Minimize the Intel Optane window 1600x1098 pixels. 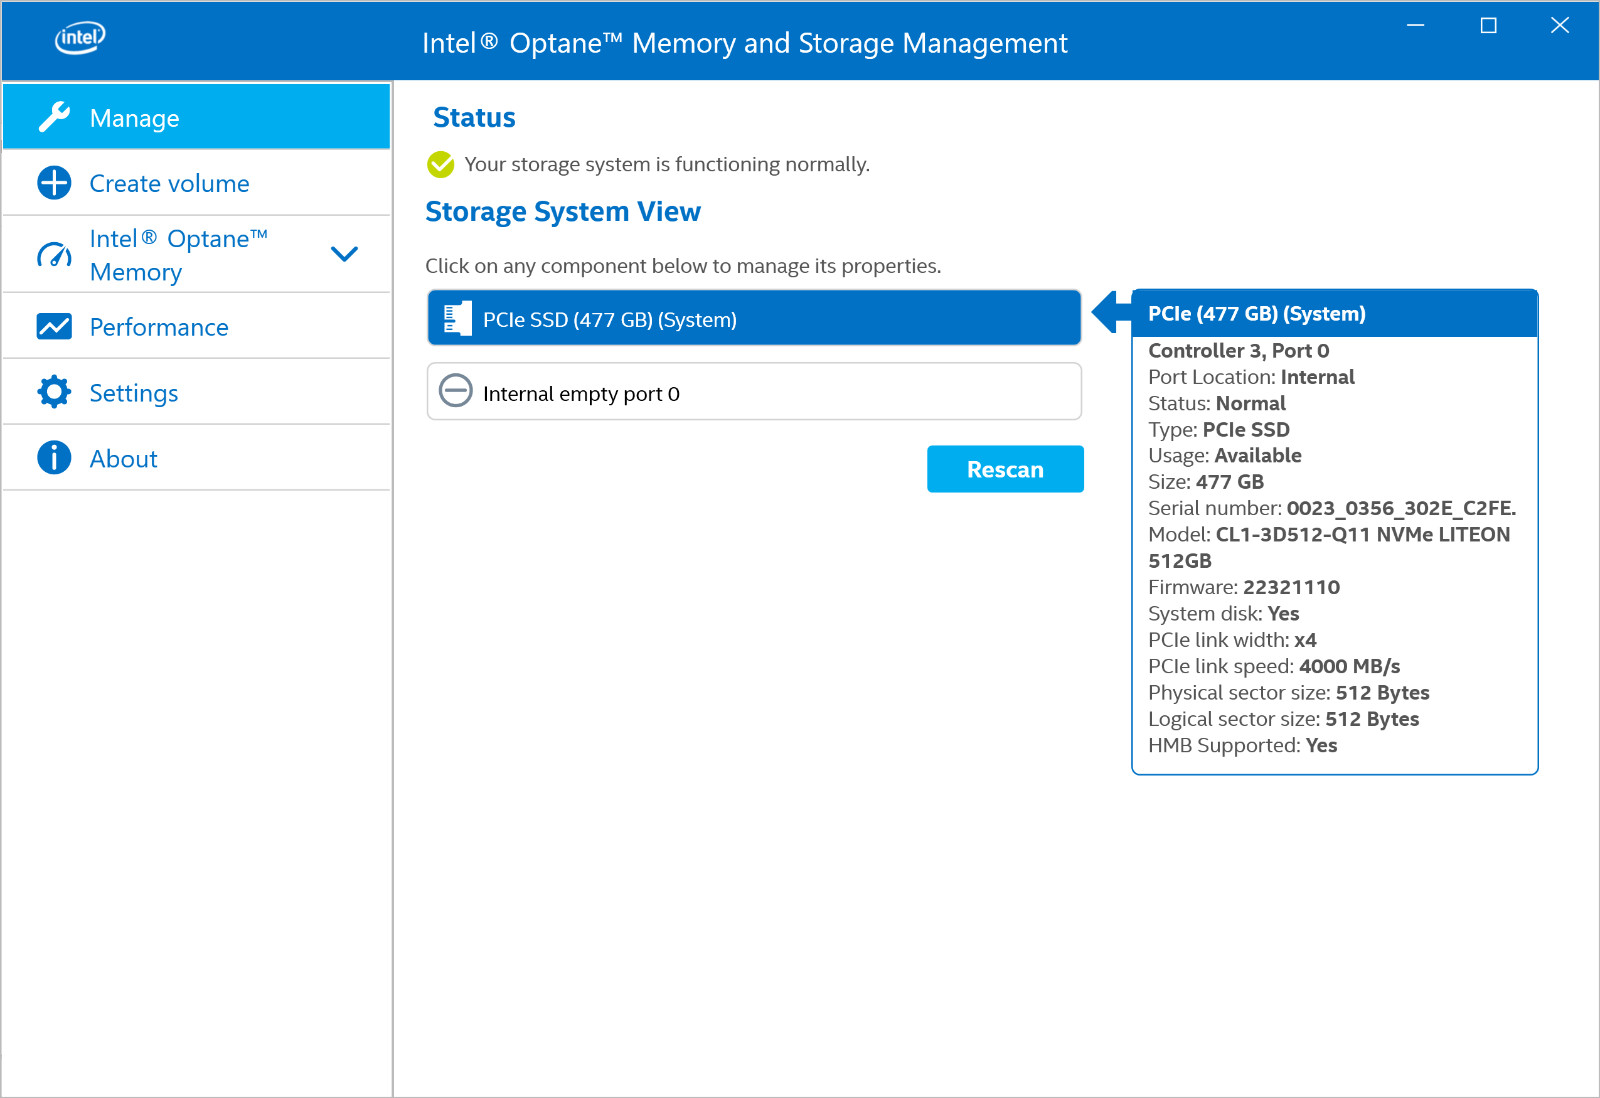tap(1416, 26)
